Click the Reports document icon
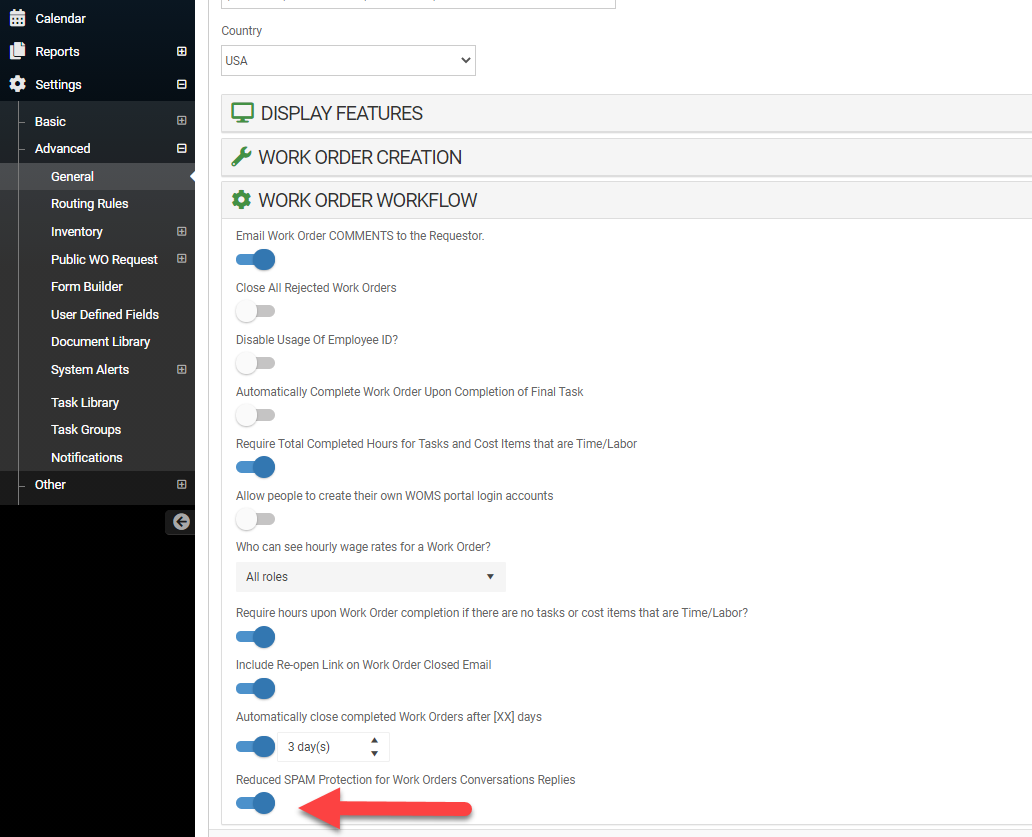Image resolution: width=1032 pixels, height=837 pixels. click(17, 51)
